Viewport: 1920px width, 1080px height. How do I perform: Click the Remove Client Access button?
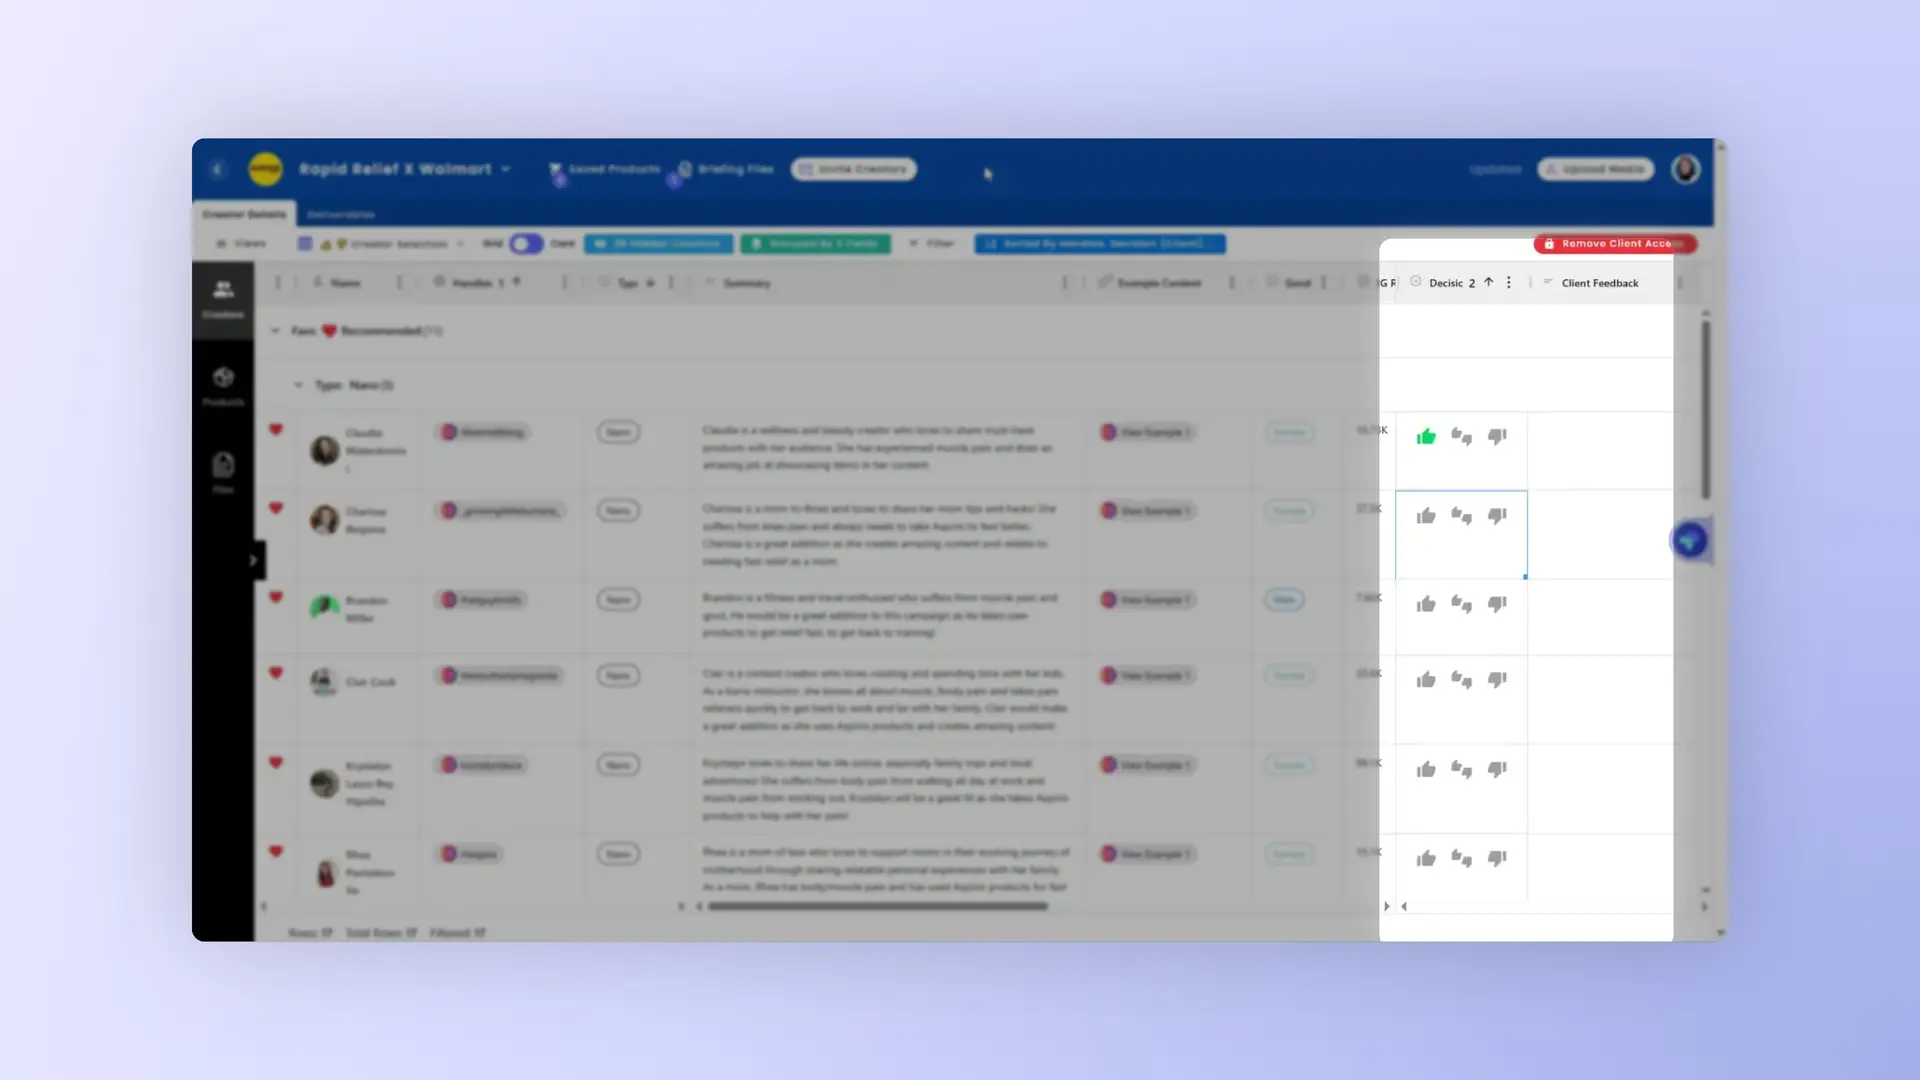(x=1614, y=243)
